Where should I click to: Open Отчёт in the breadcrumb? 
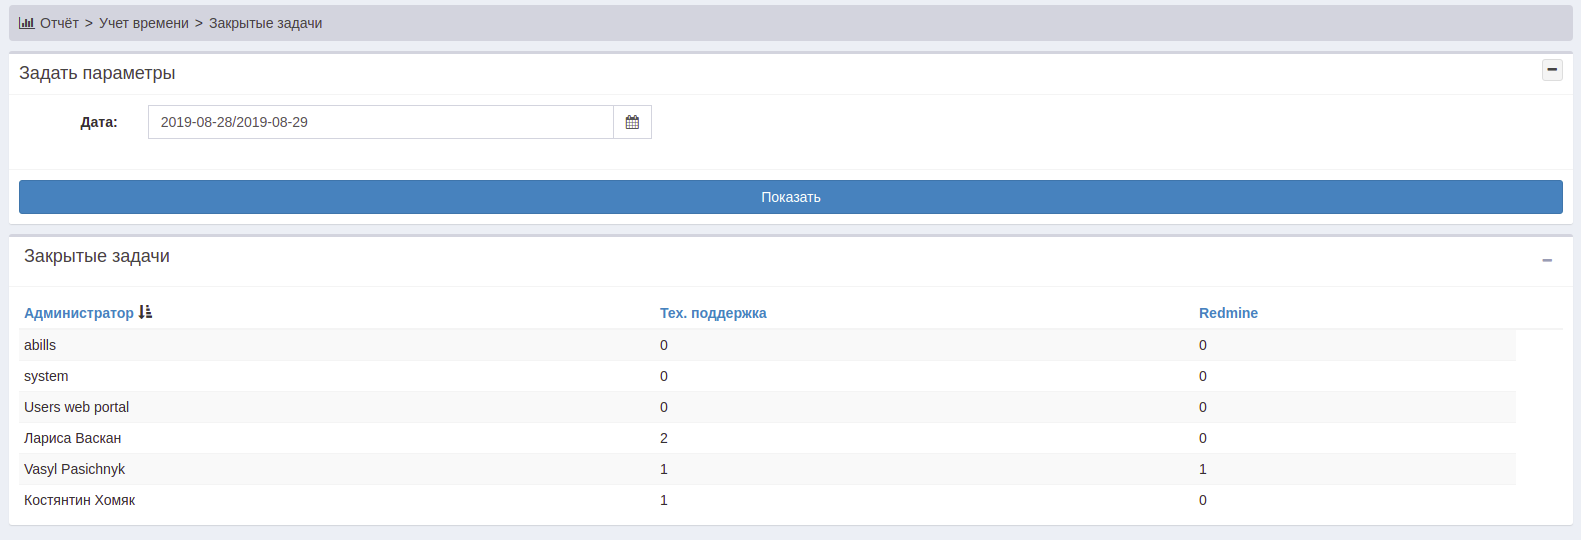click(59, 23)
